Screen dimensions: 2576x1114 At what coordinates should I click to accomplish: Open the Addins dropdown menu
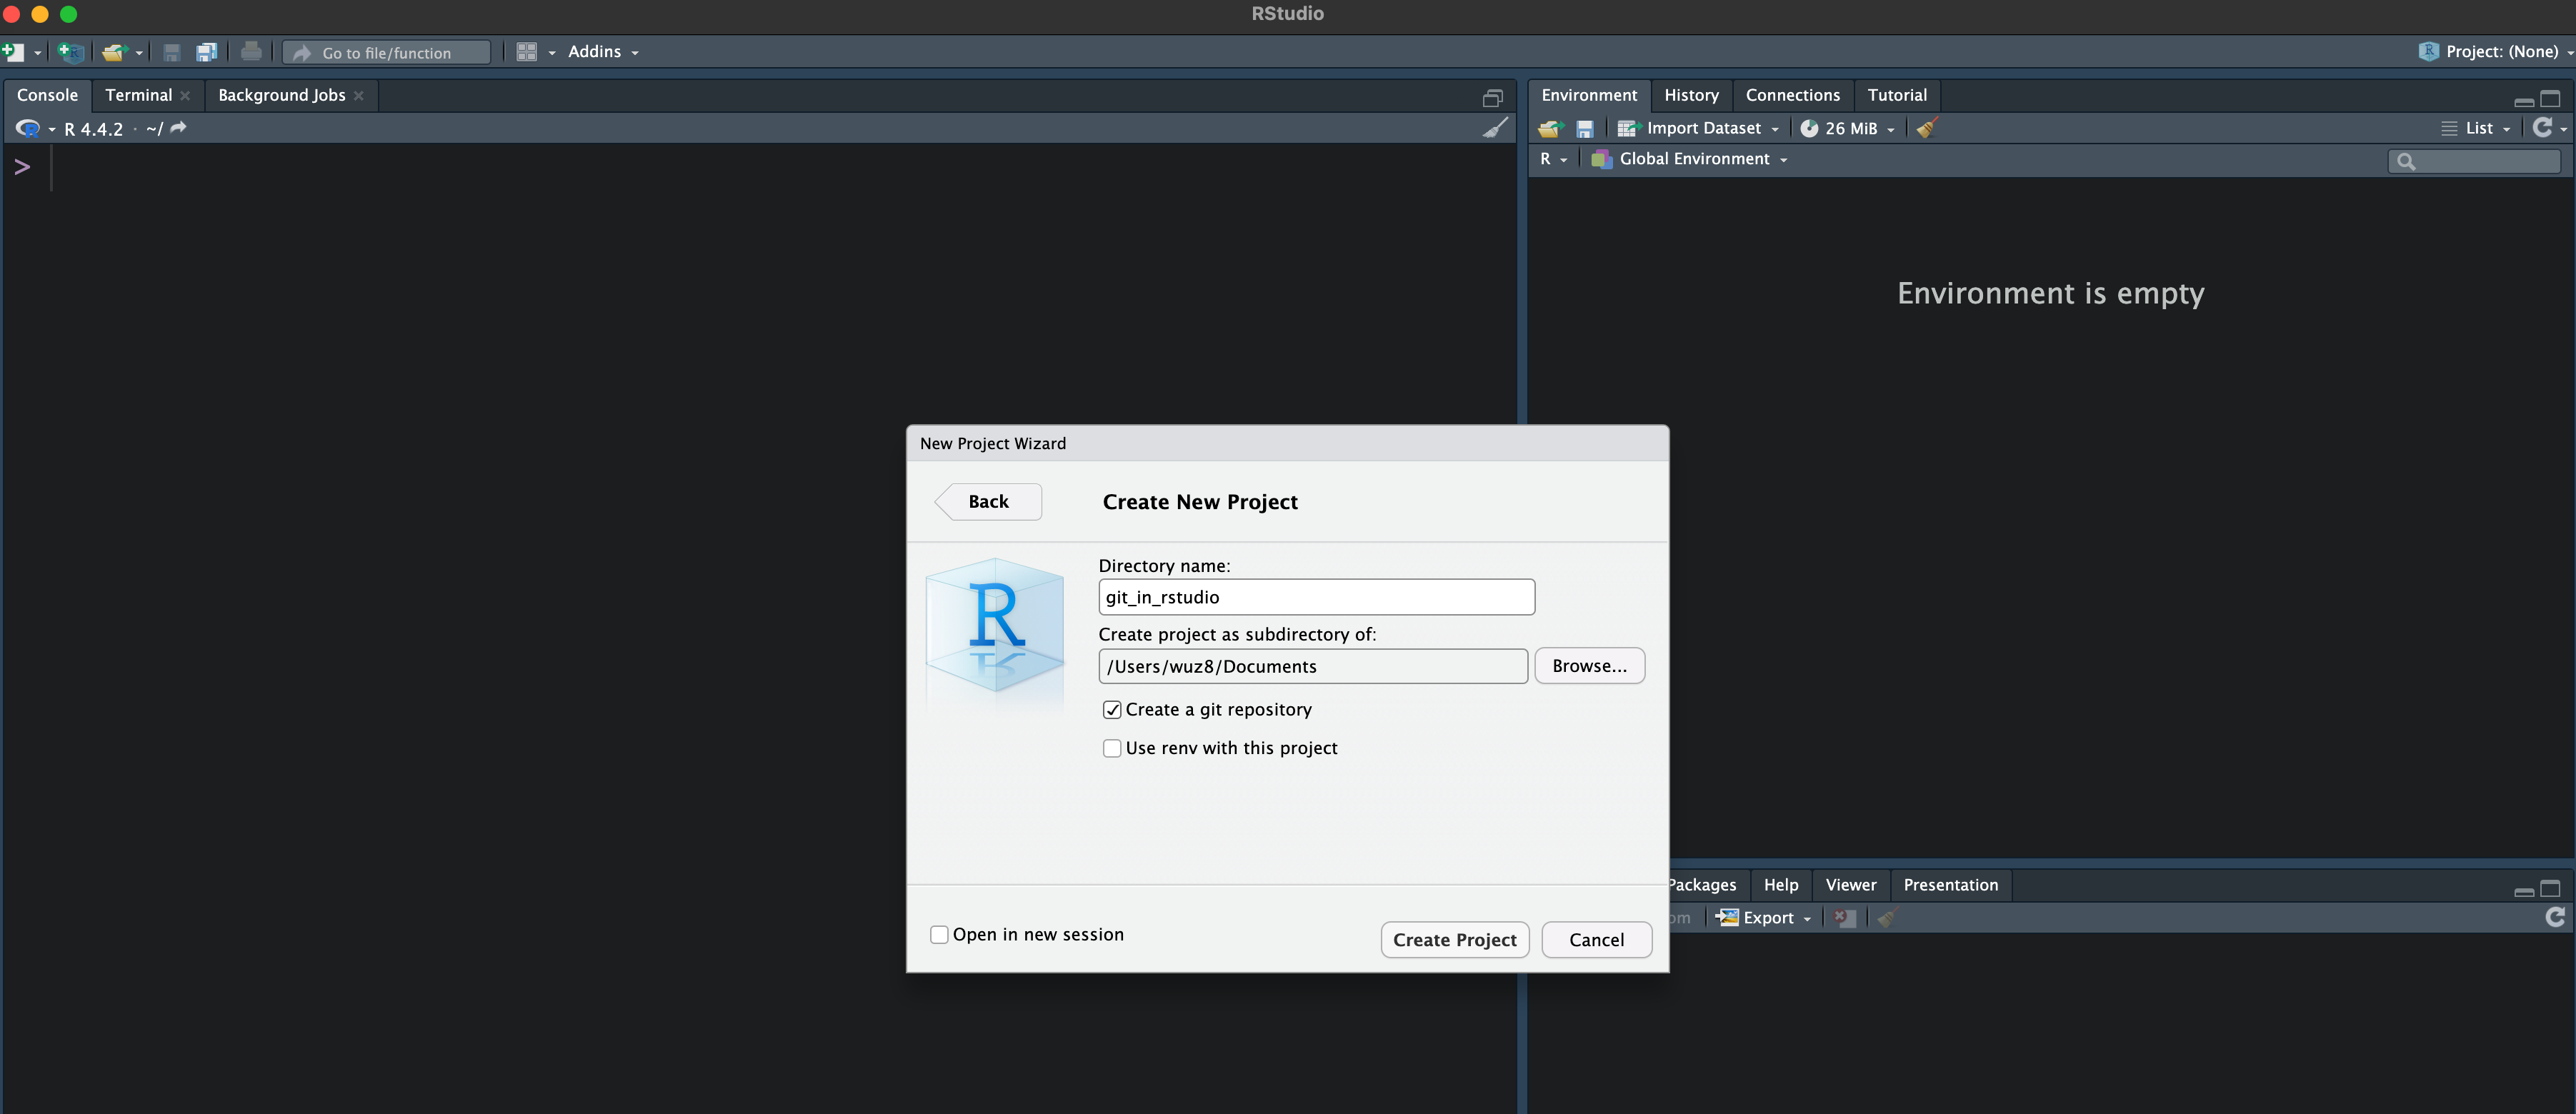pyautogui.click(x=602, y=52)
